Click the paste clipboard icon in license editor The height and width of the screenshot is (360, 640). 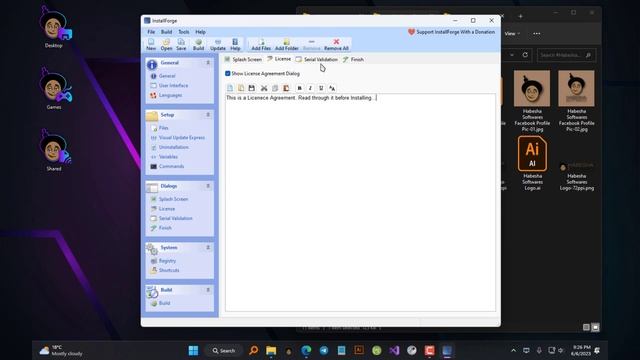tap(286, 88)
